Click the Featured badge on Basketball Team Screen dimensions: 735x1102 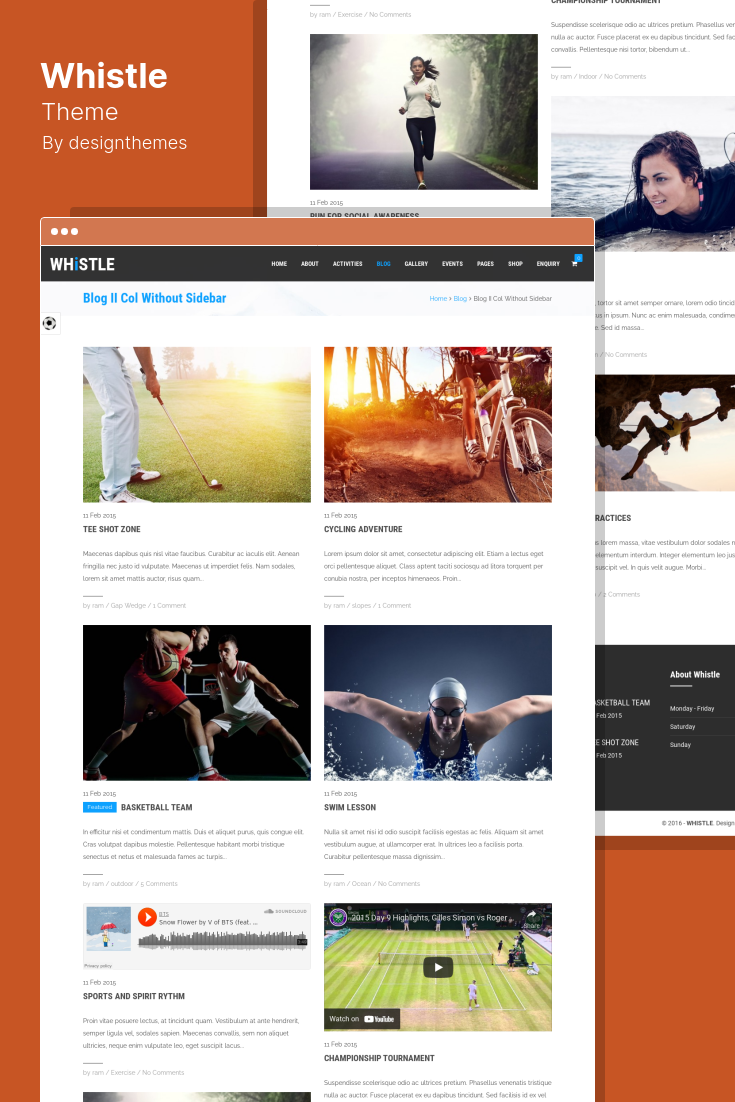[x=100, y=808]
